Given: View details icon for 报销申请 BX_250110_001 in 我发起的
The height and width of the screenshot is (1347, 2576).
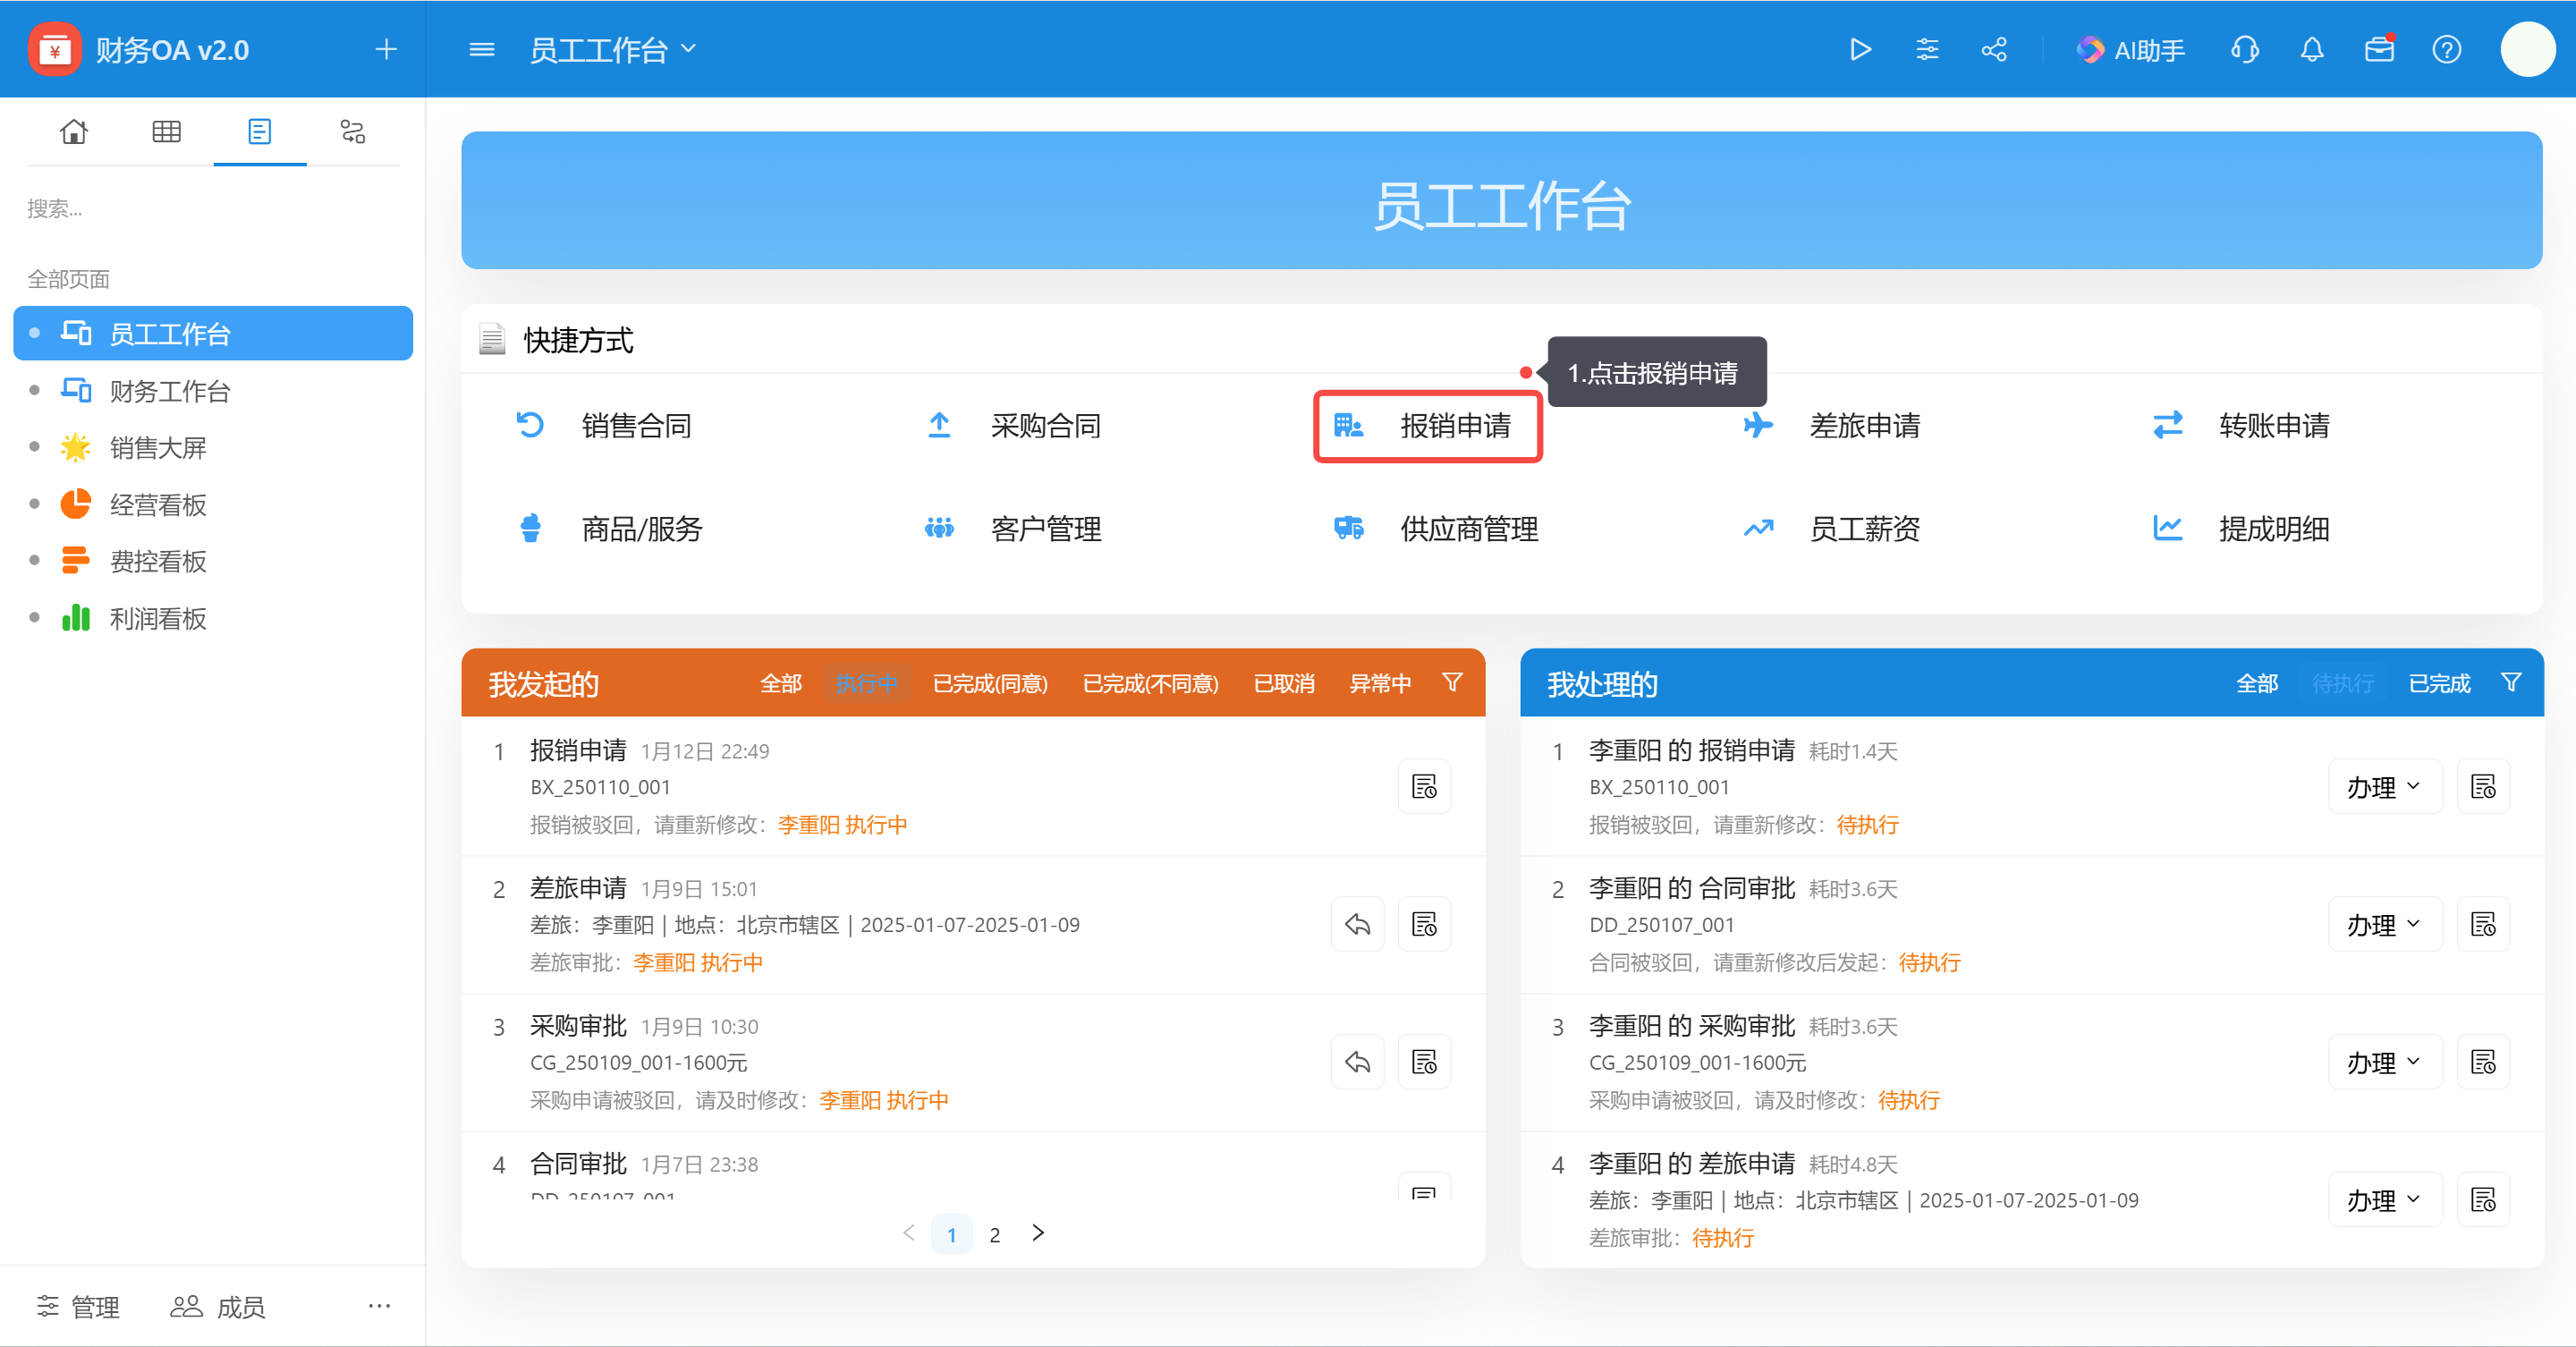Looking at the screenshot, I should point(1424,786).
